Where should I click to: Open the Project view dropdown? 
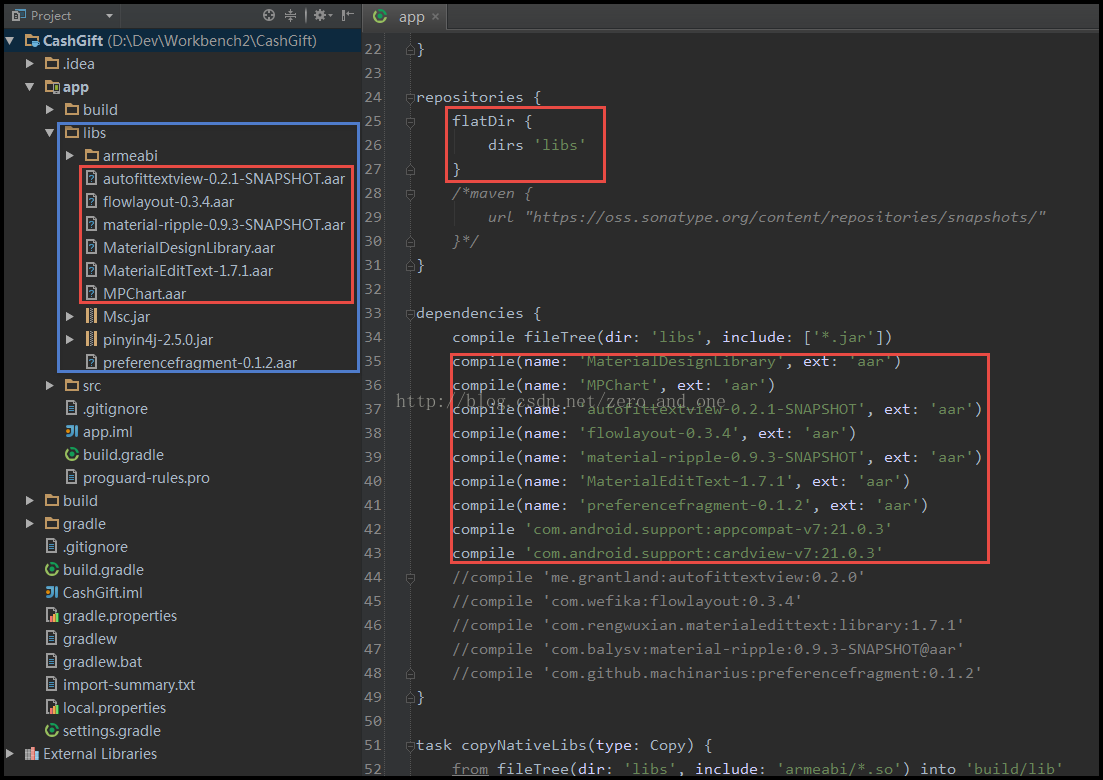(x=109, y=15)
